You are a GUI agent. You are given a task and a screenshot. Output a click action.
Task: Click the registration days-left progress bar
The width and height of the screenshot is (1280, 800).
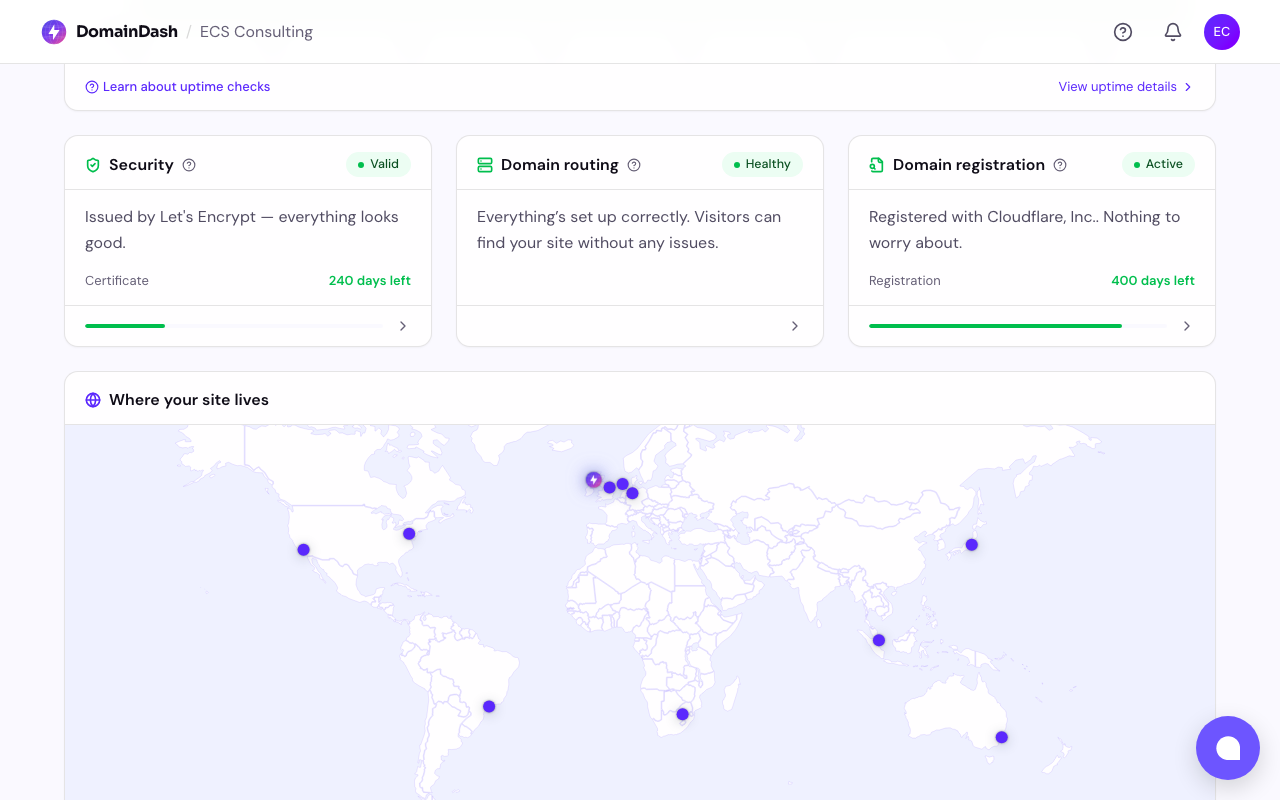(x=1017, y=325)
